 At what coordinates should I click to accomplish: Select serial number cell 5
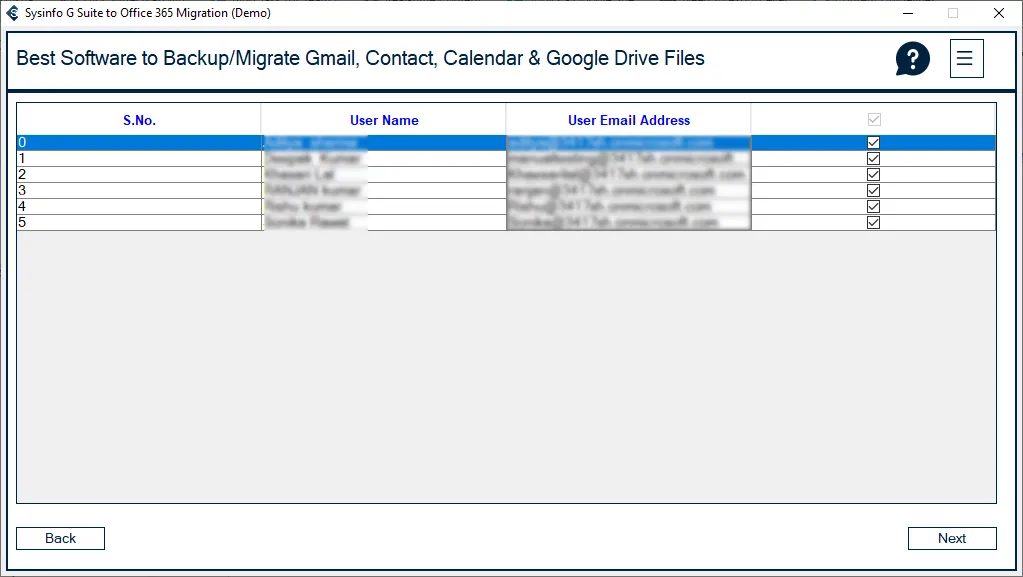(139, 223)
